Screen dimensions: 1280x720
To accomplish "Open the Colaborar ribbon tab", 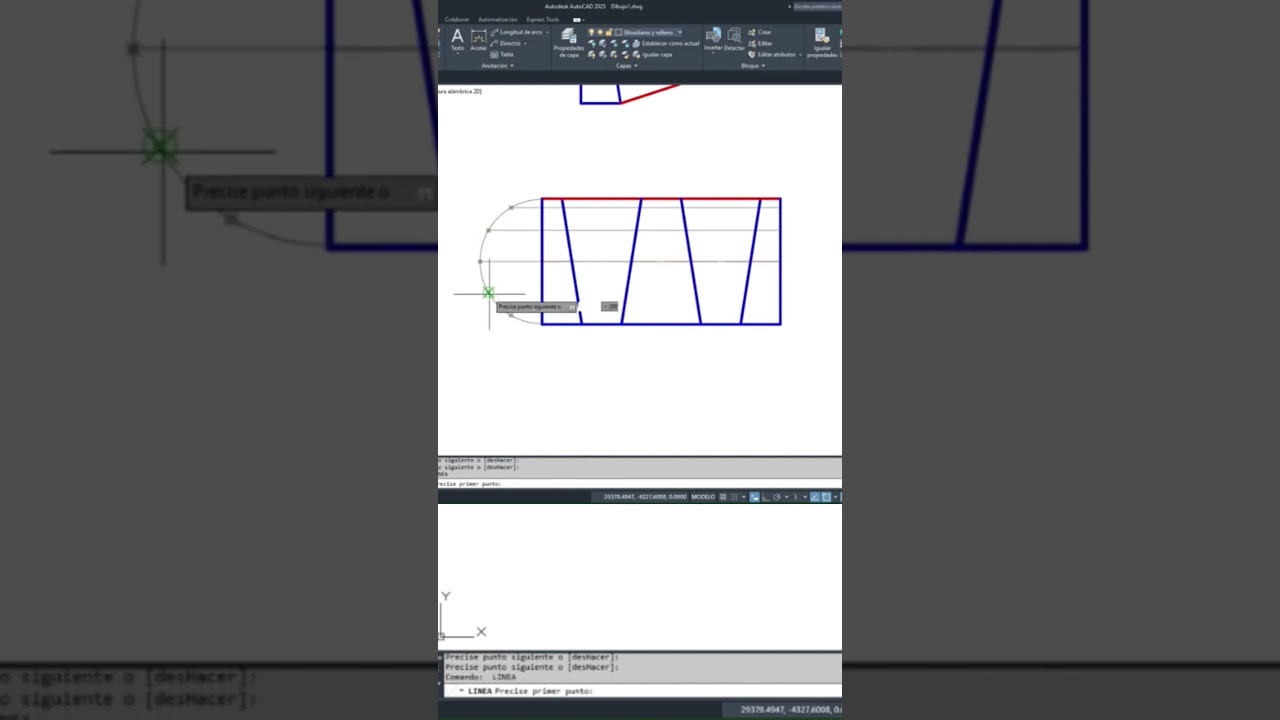I will tap(457, 20).
